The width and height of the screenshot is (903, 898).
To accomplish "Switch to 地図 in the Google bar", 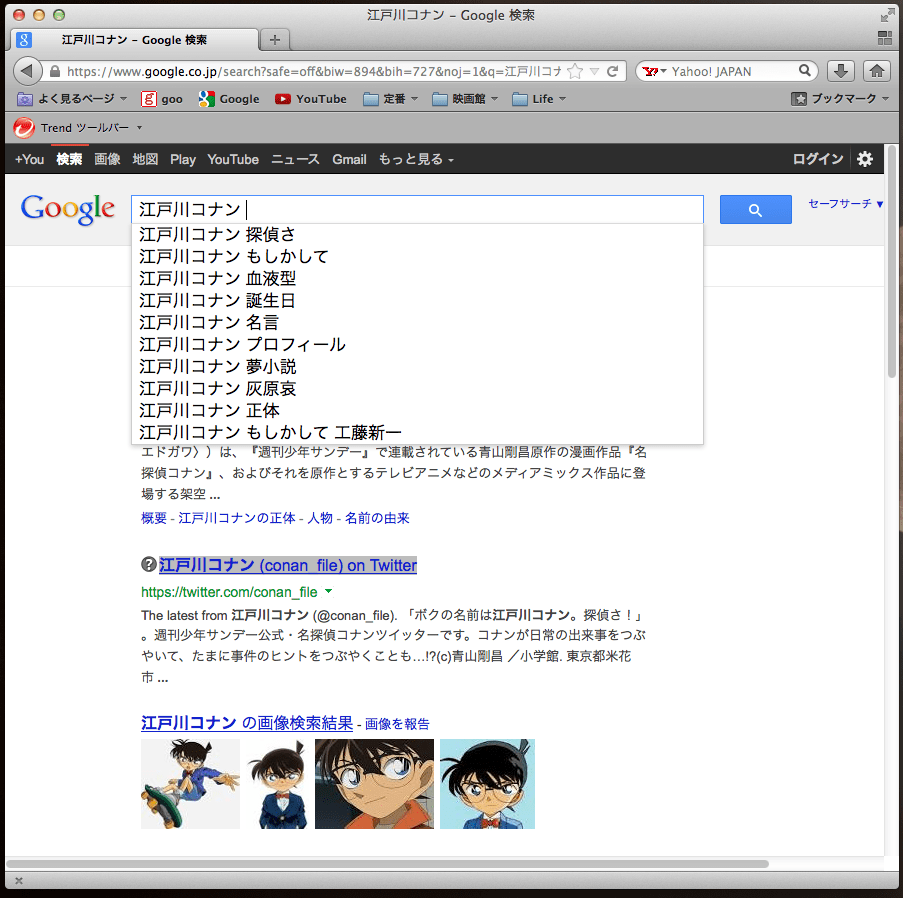I will click(145, 159).
